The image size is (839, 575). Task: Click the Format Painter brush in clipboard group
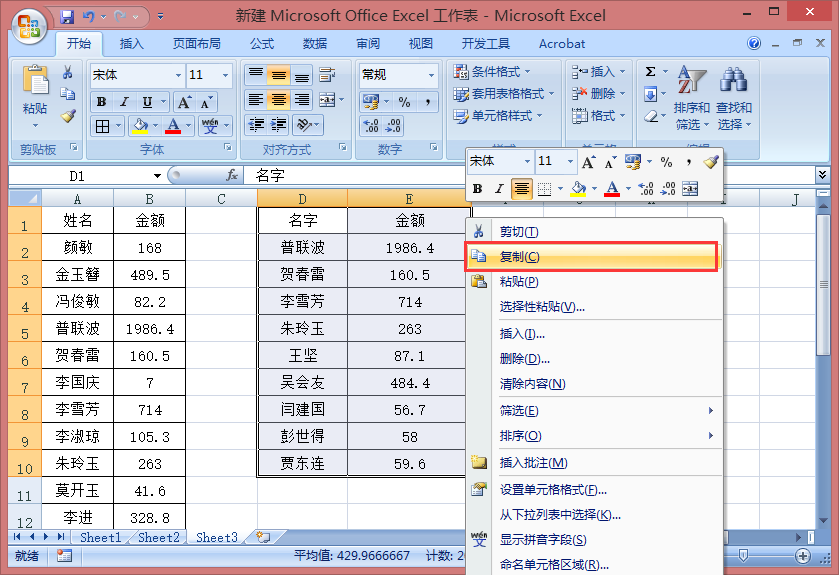(x=68, y=116)
